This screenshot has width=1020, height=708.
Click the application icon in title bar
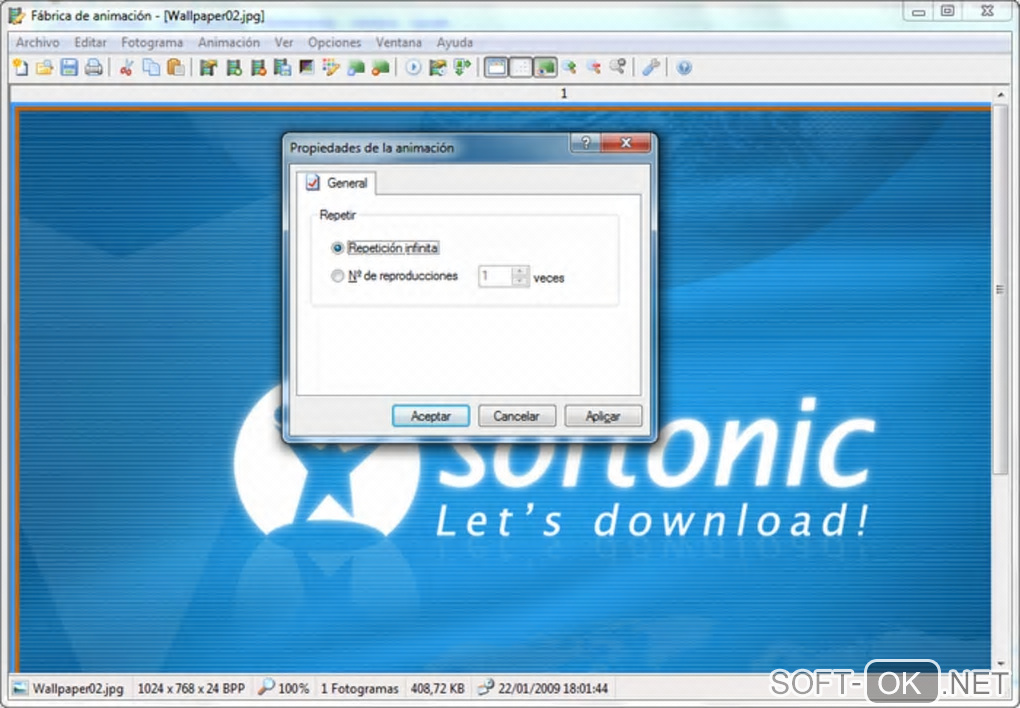[17, 15]
